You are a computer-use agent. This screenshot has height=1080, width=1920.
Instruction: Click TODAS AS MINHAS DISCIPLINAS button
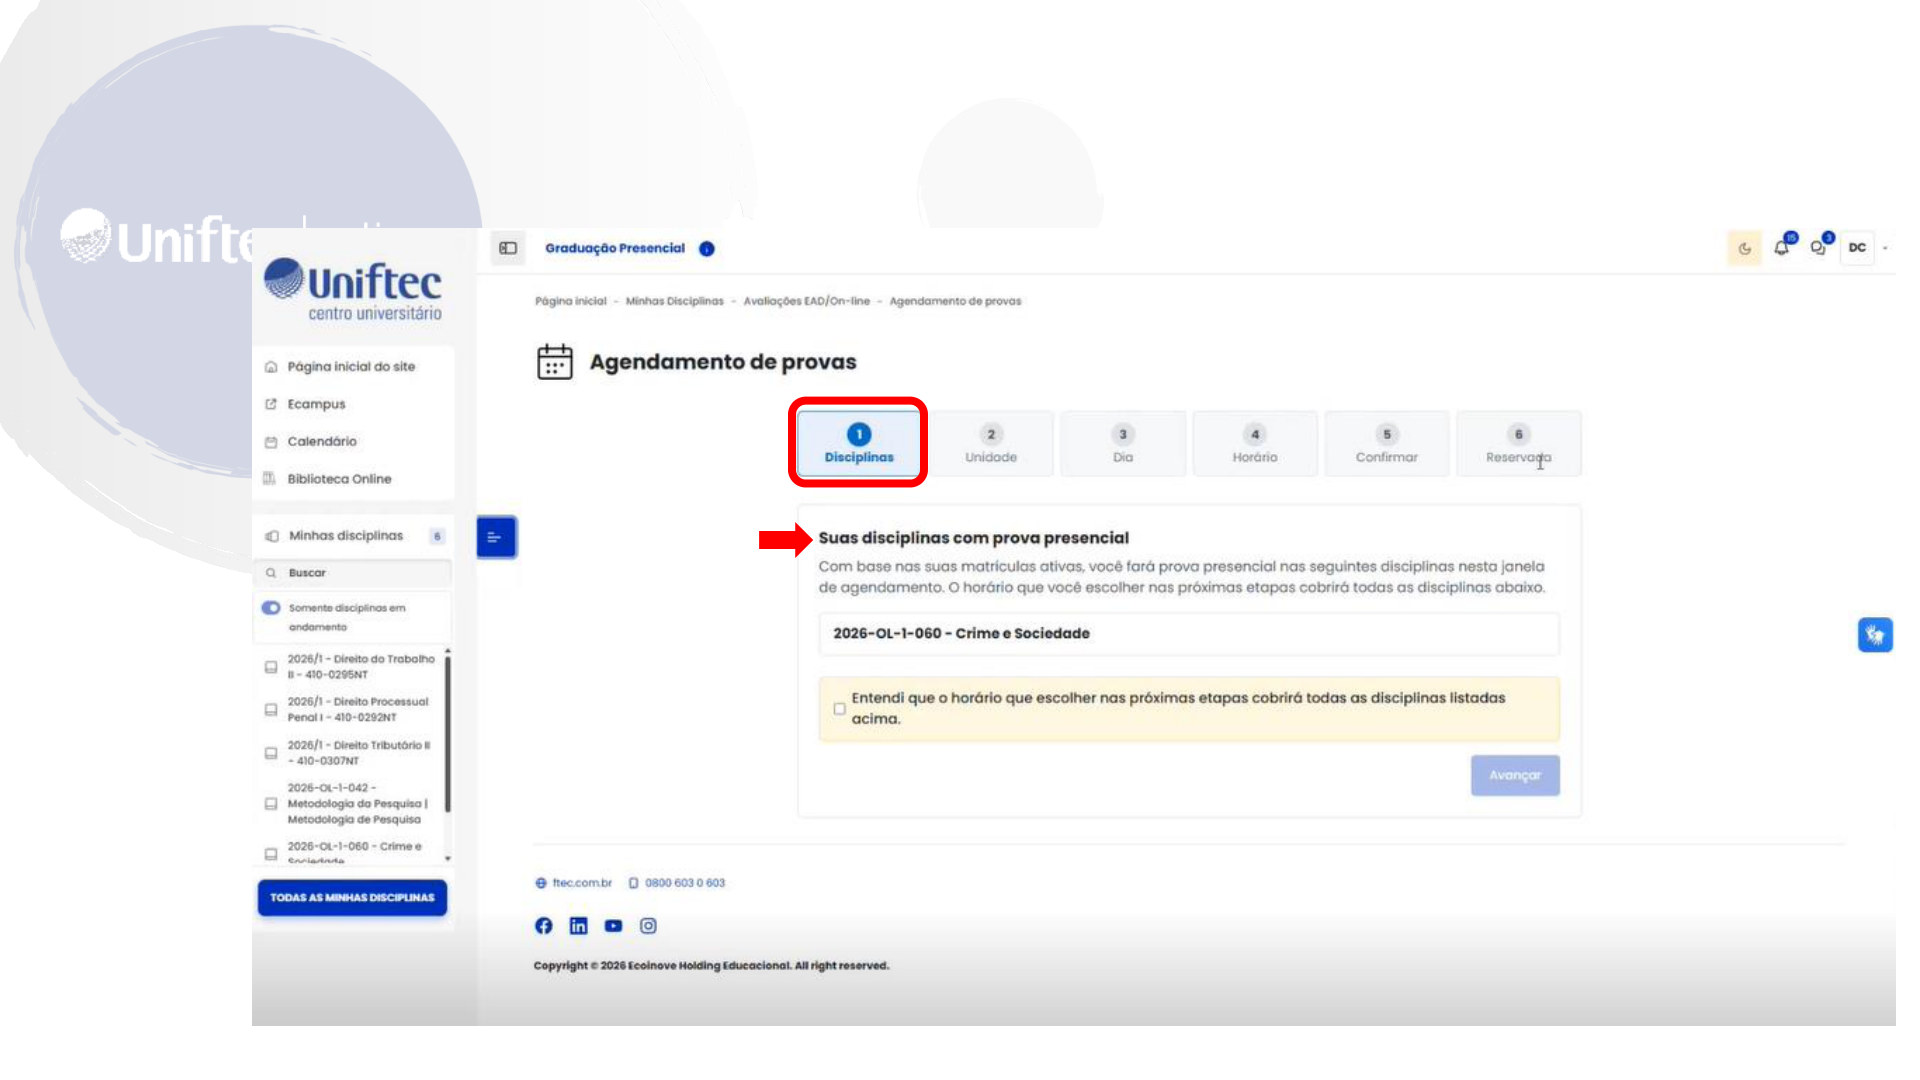[352, 898]
